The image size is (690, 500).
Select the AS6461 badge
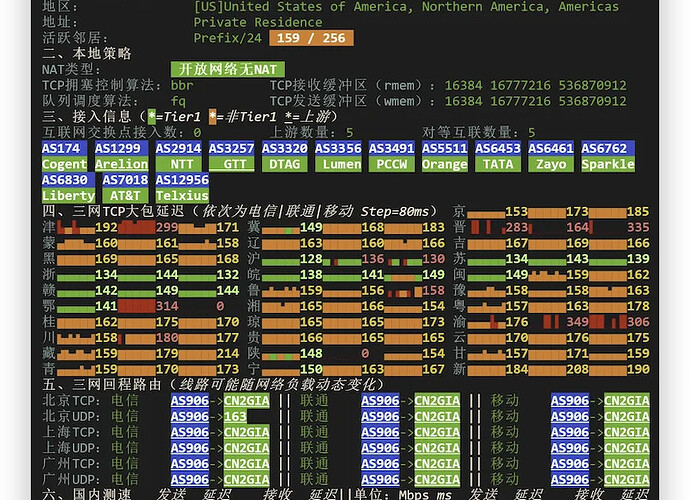click(x=551, y=148)
